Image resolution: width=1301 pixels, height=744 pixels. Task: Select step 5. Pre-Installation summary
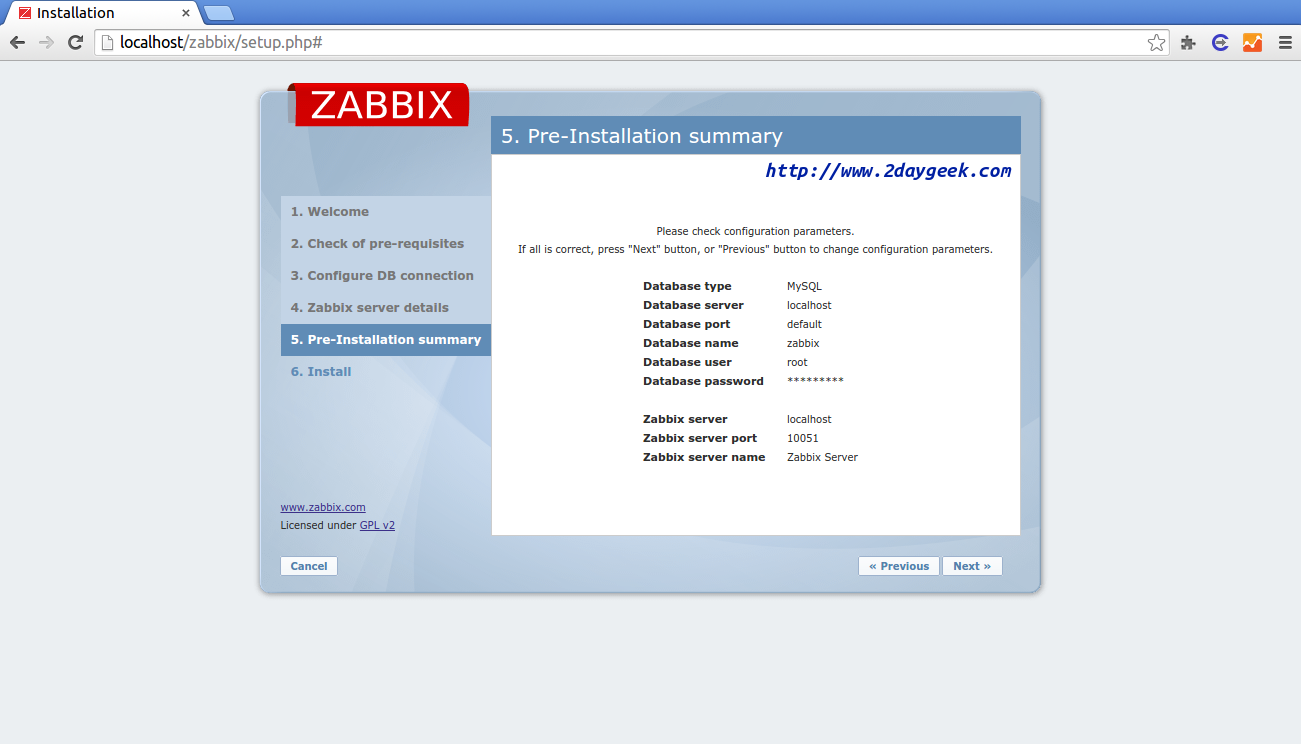(x=386, y=340)
